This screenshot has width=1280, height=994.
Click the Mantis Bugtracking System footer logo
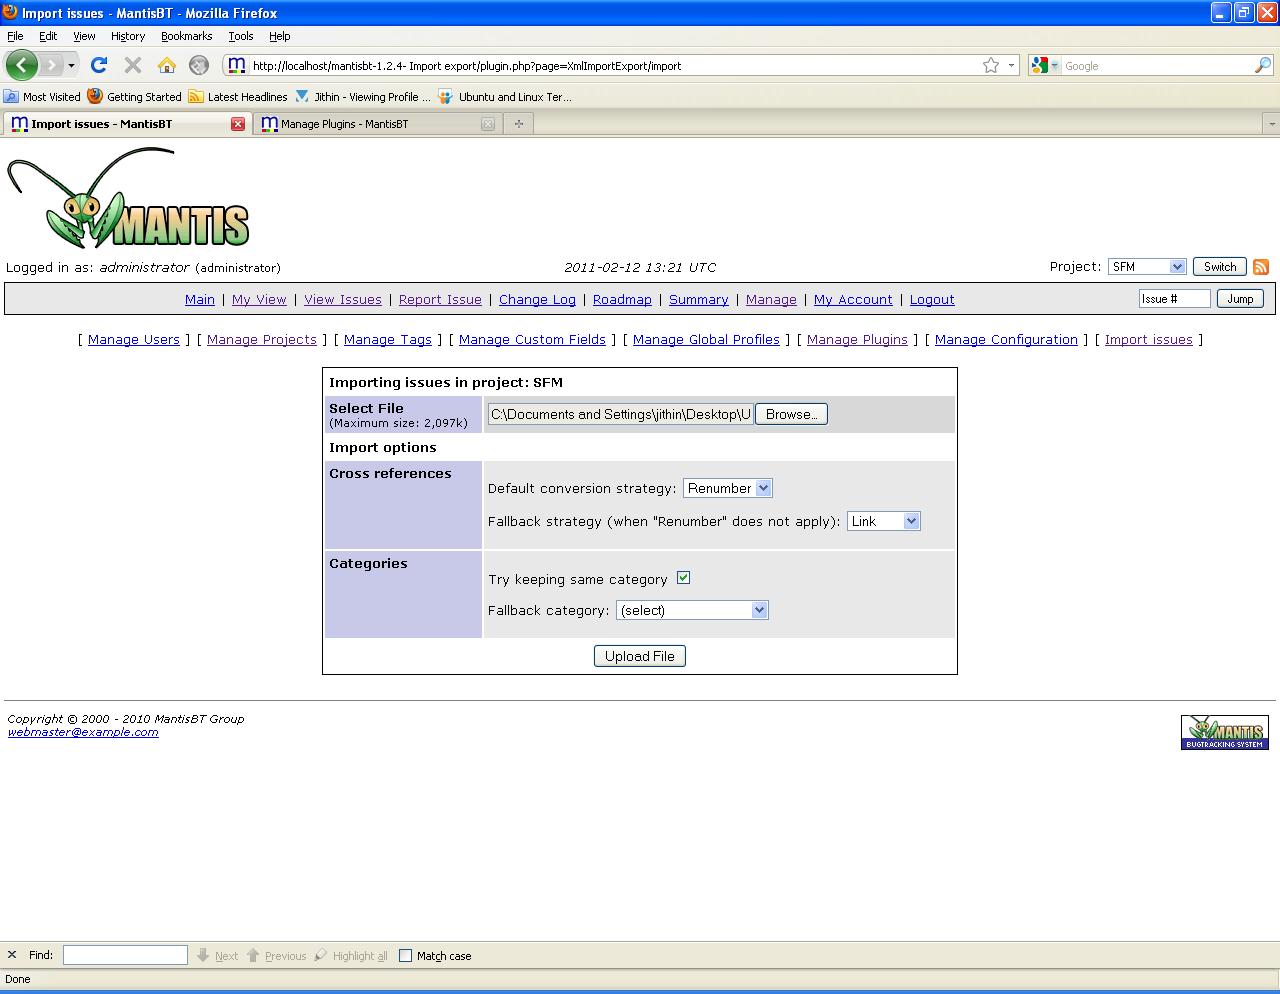[x=1224, y=732]
